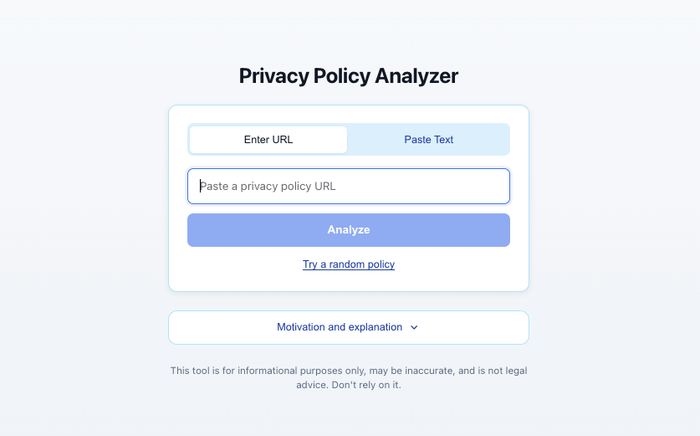Choose the Paste Text option in the tab bar
This screenshot has height=436, width=700.
(x=428, y=140)
